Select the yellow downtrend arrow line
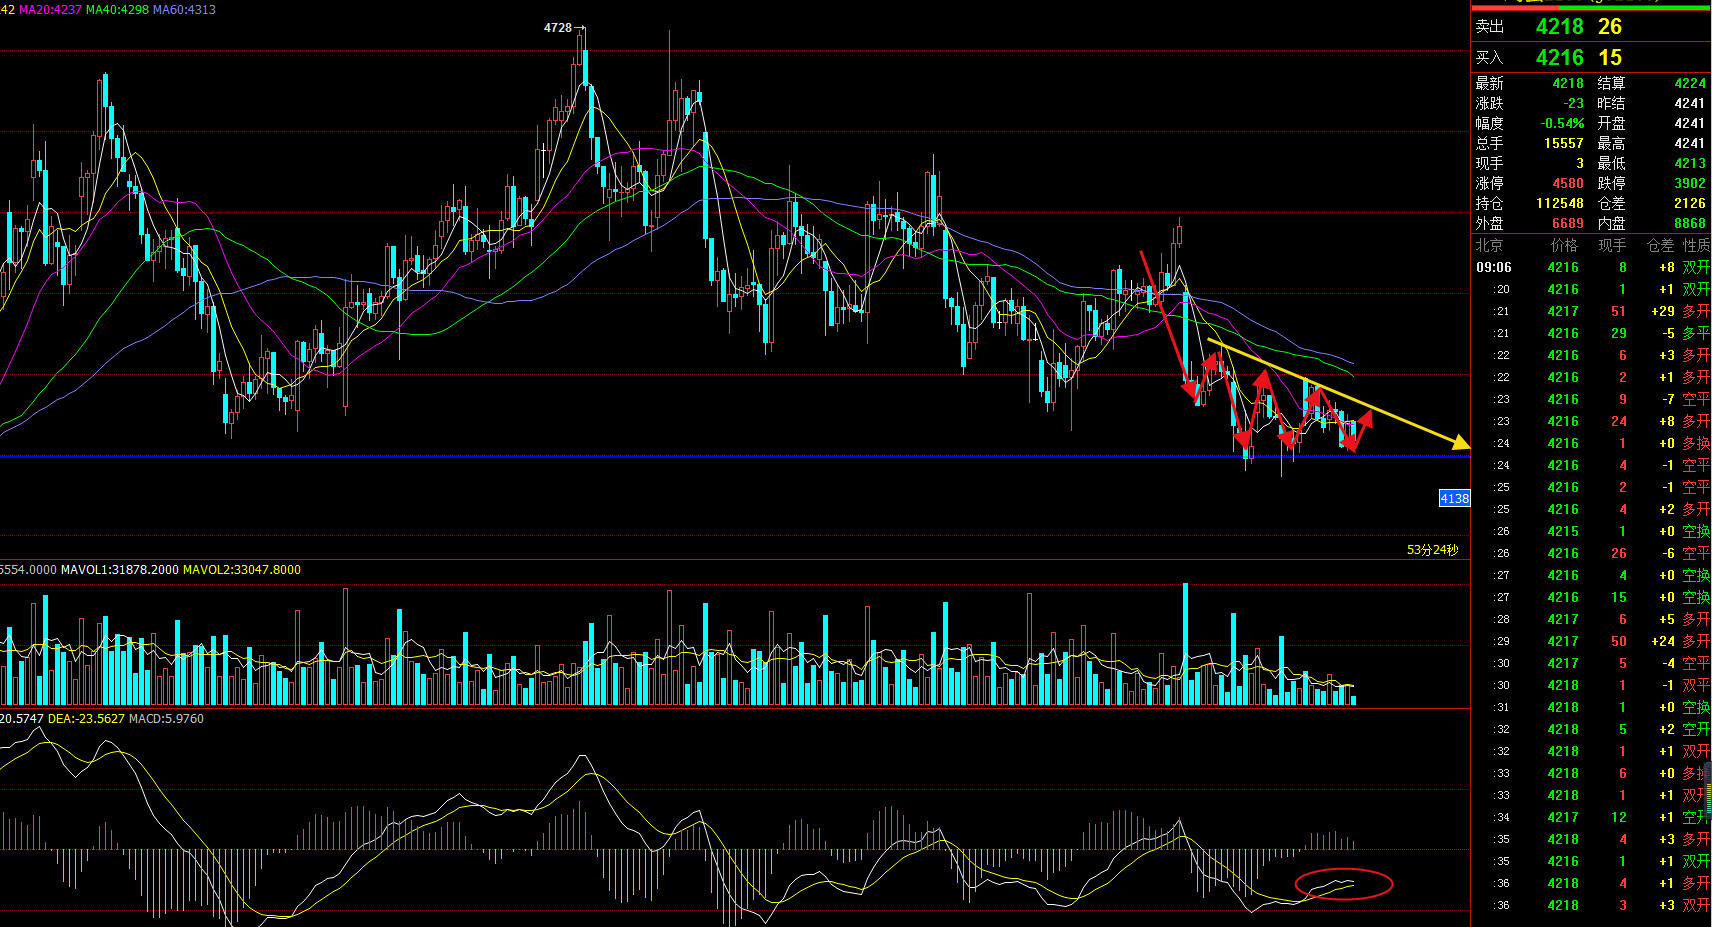1712x927 pixels. tap(1340, 394)
